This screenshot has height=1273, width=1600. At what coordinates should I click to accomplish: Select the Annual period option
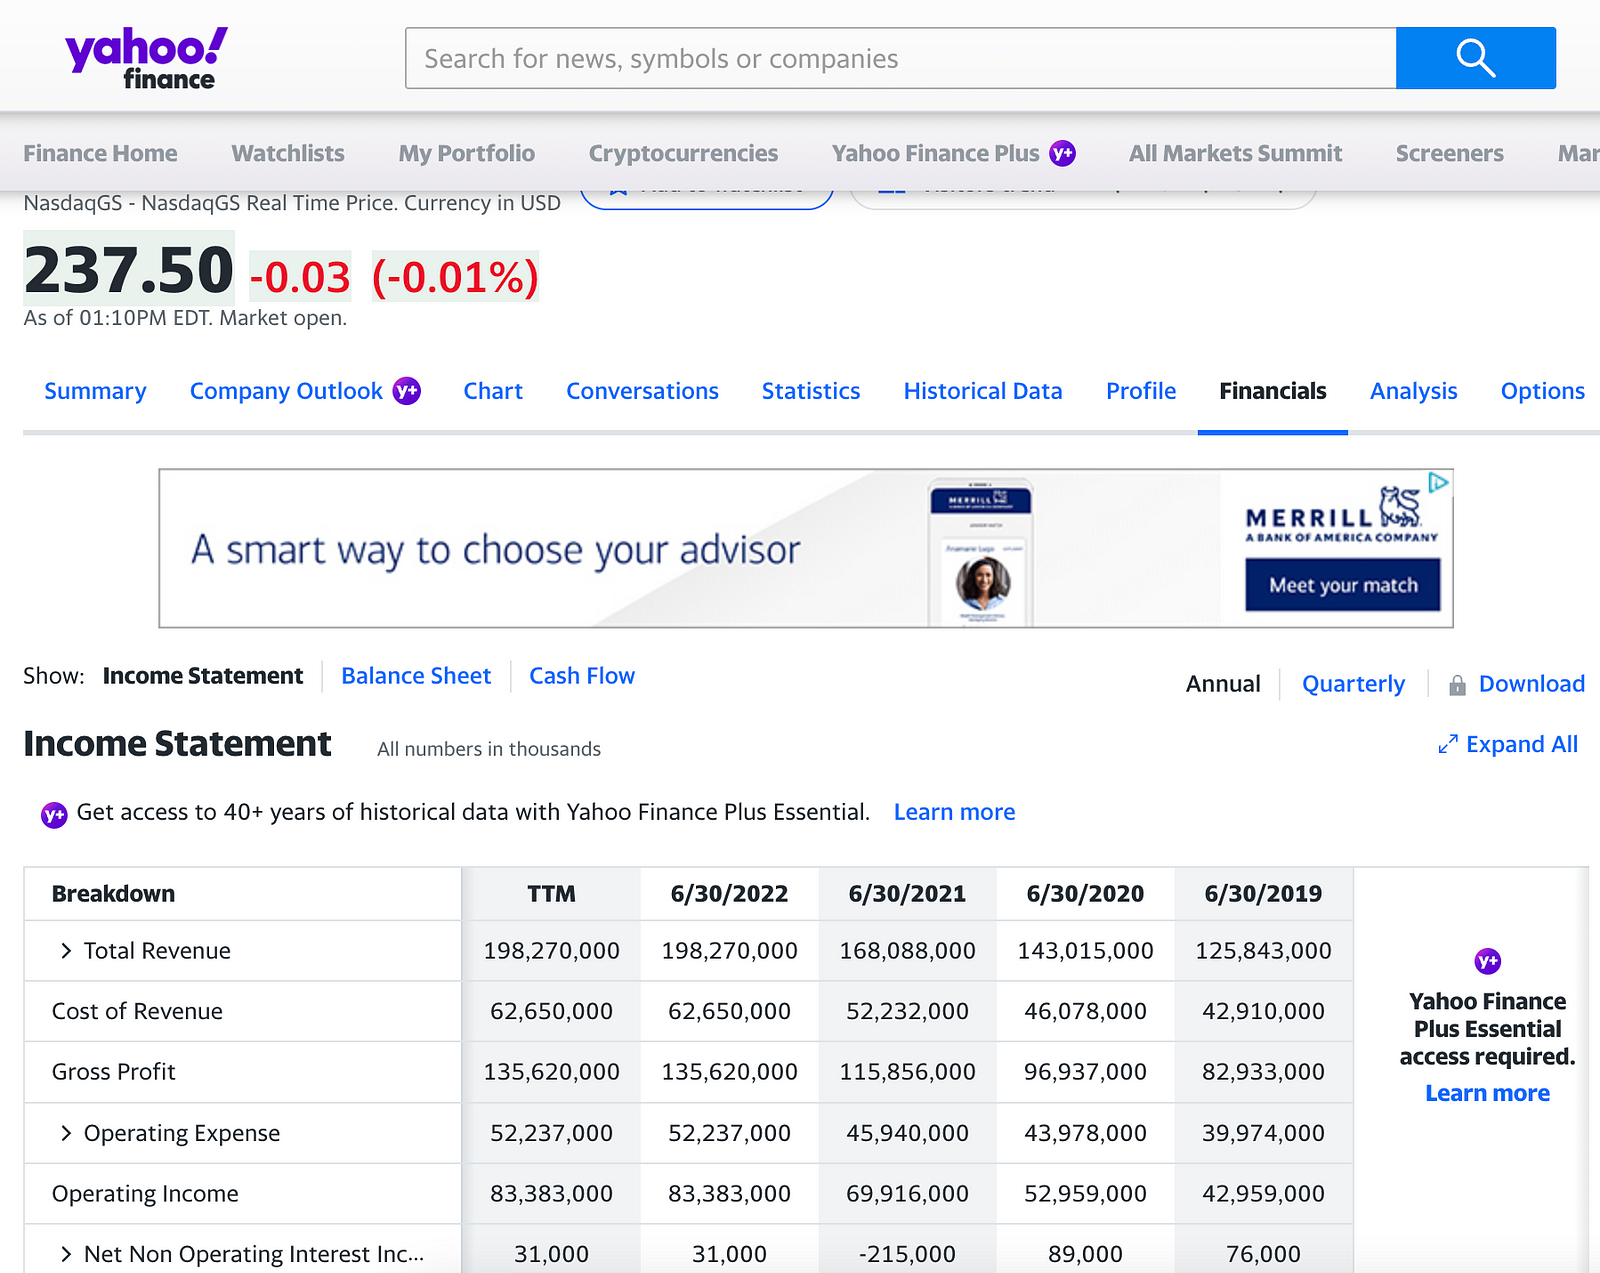click(1222, 684)
